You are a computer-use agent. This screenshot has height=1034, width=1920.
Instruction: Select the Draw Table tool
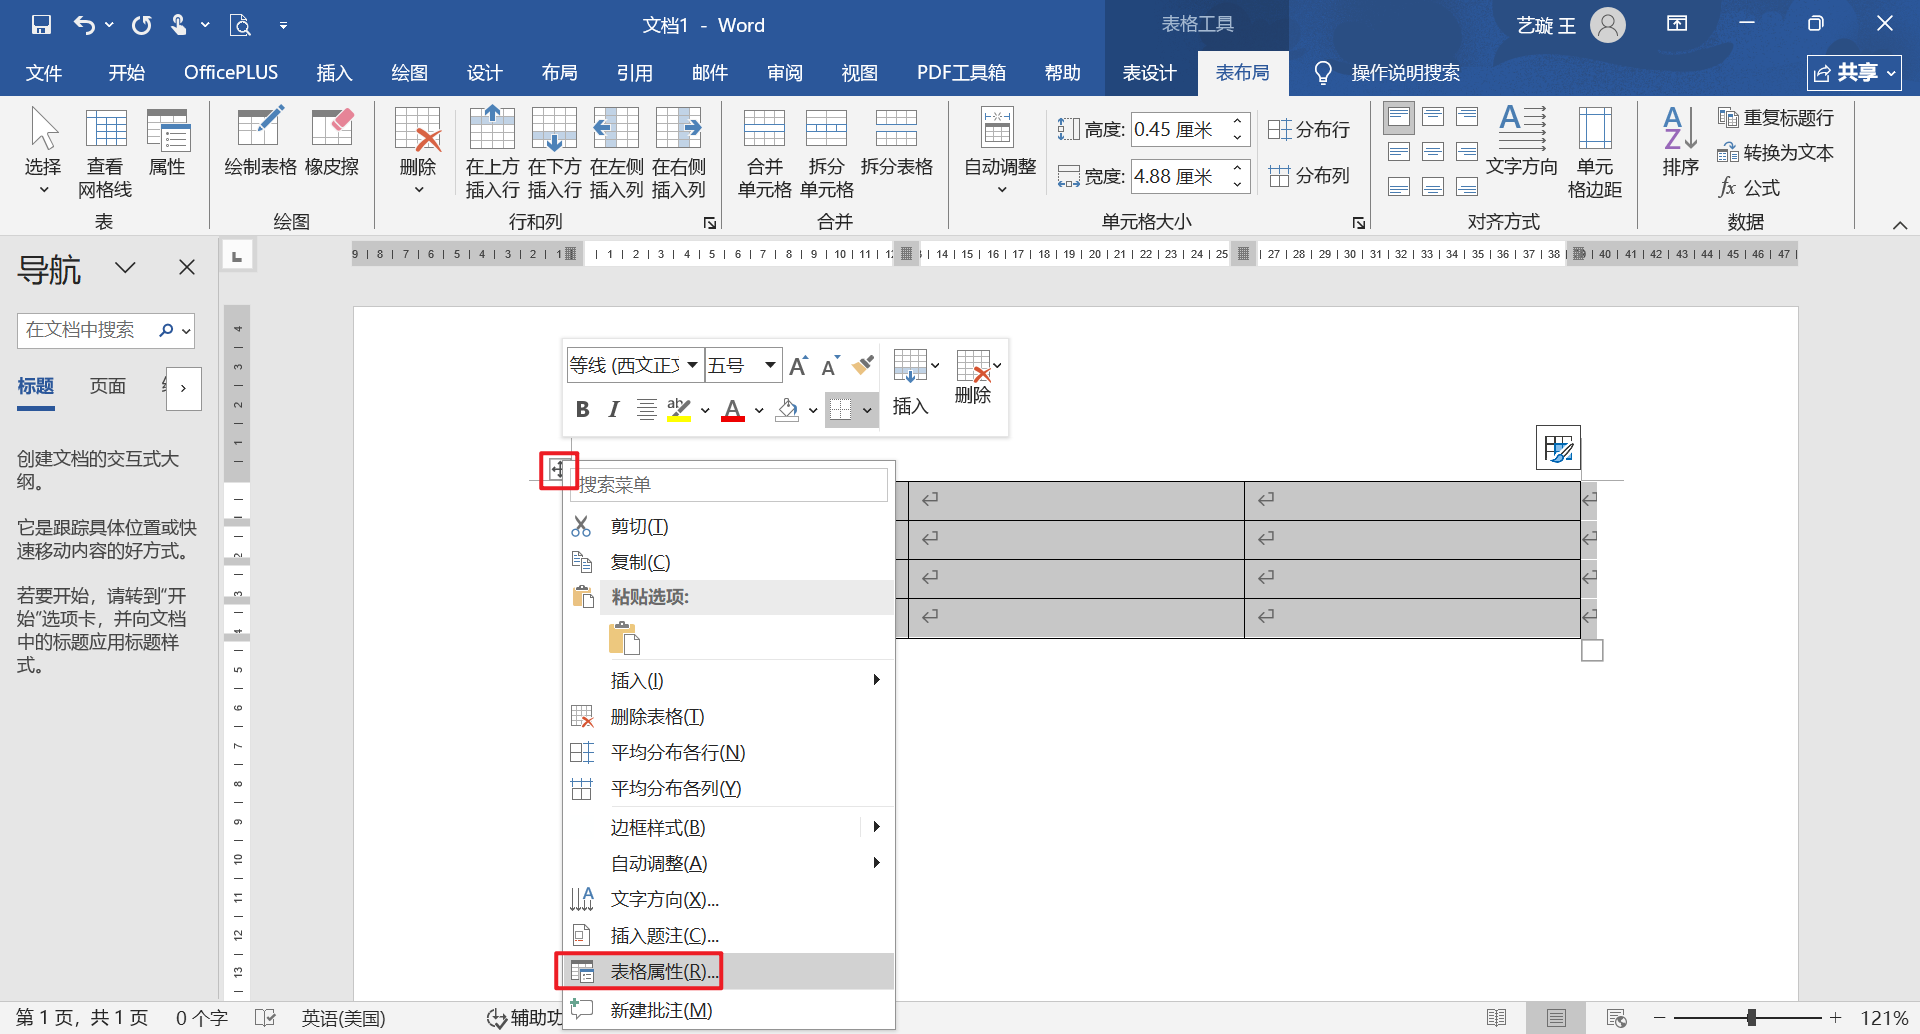click(x=260, y=143)
